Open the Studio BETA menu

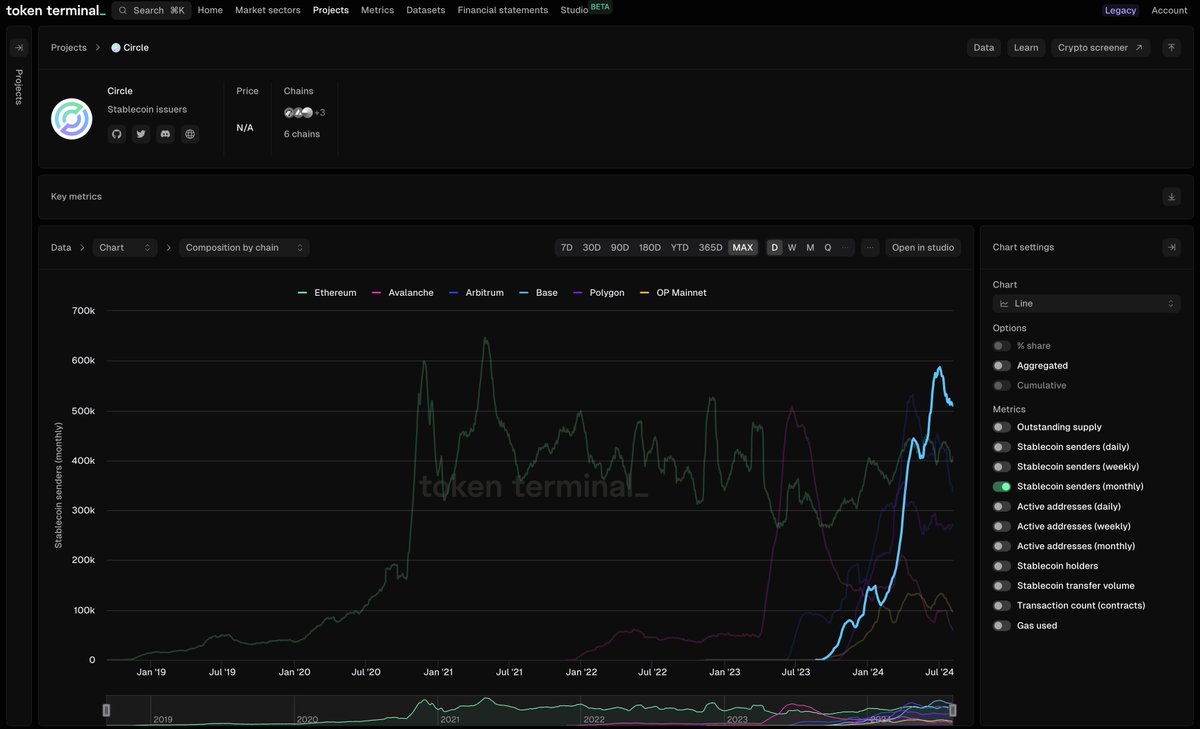click(586, 9)
